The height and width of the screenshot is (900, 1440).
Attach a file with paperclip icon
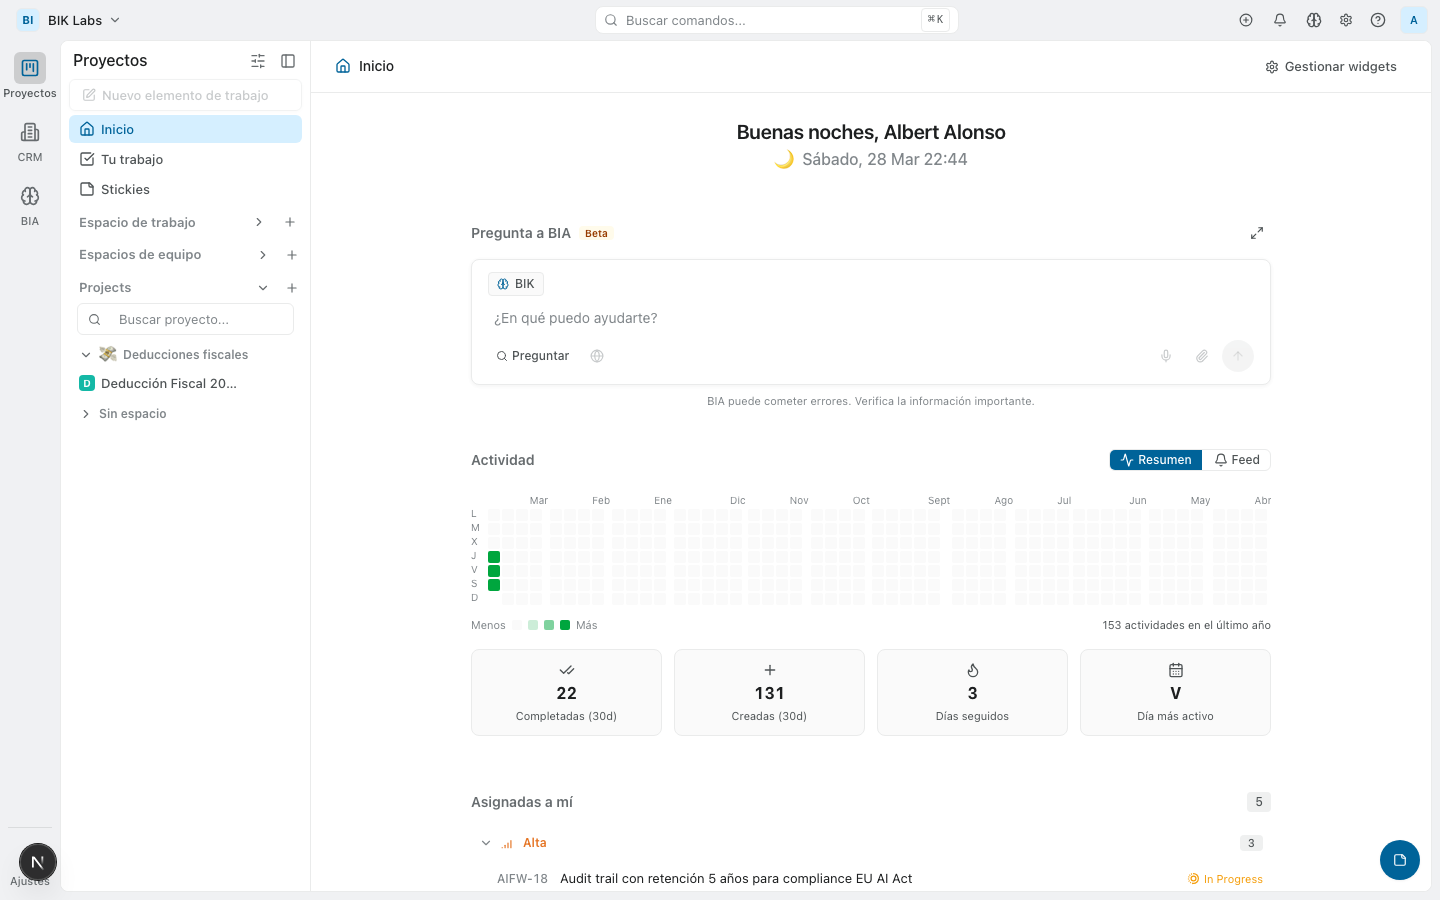[1202, 356]
